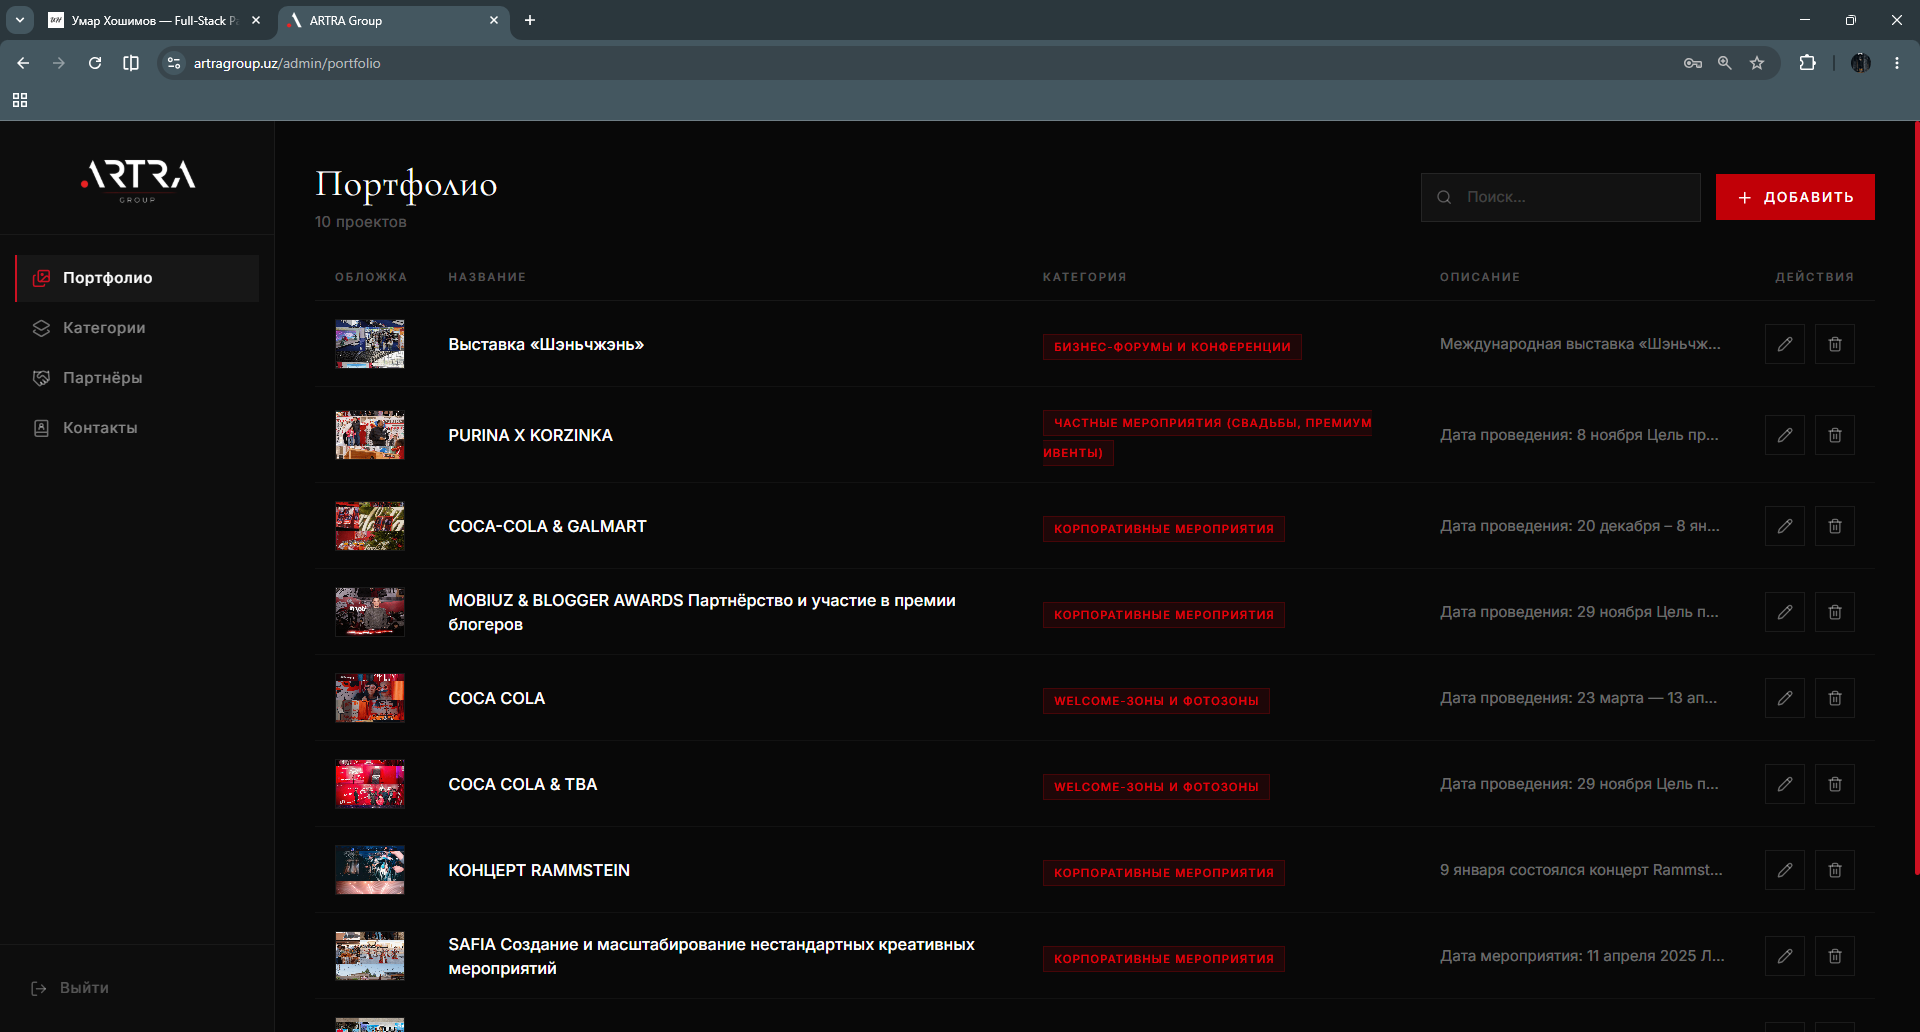Click the description Дата мероприятия: 11 апреля 2025
This screenshot has width=1920, height=1032.
pos(1582,956)
